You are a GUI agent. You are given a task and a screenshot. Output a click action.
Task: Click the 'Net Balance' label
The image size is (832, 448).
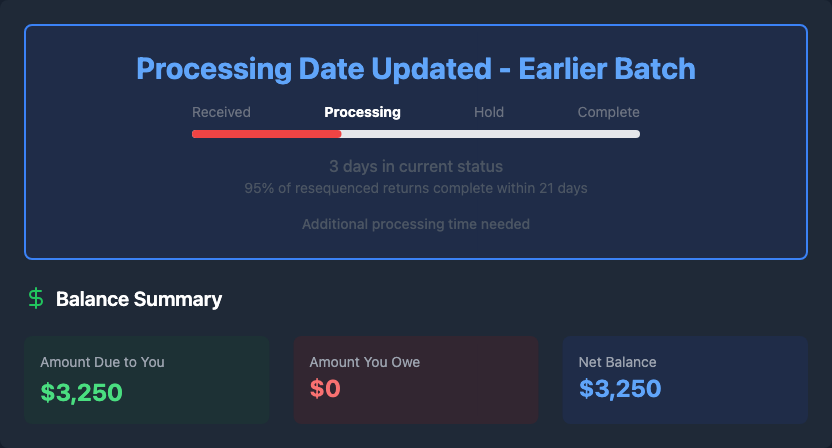coord(617,362)
